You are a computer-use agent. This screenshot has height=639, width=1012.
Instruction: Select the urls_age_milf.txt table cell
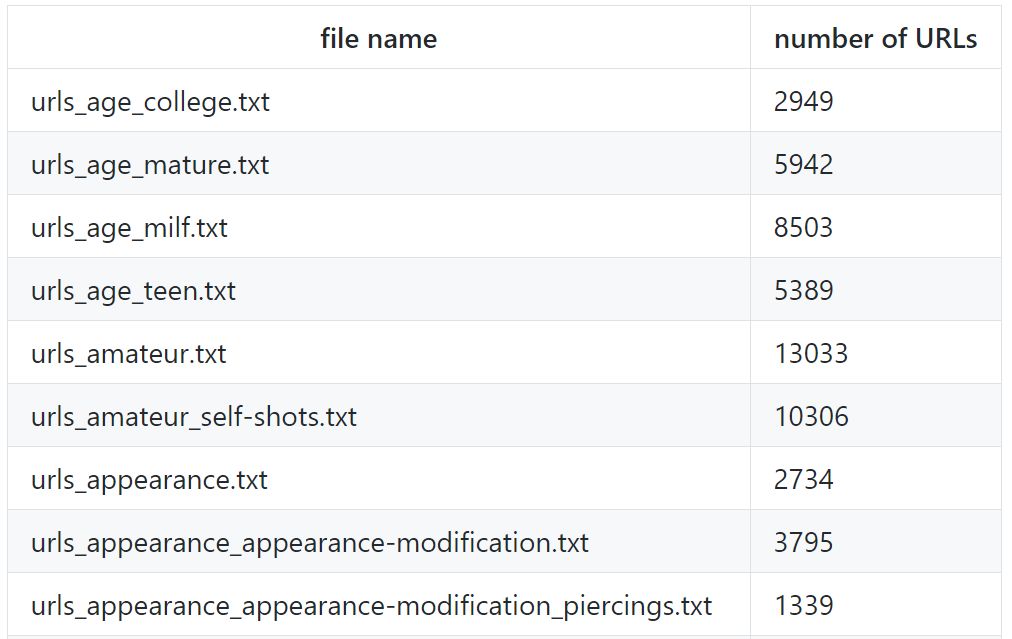coord(129,228)
